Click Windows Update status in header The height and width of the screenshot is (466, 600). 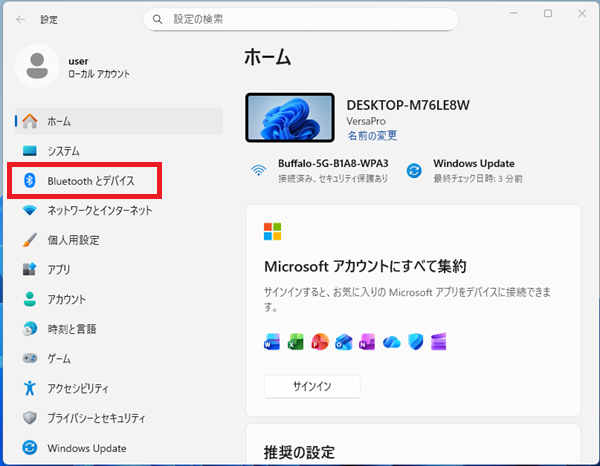point(465,170)
